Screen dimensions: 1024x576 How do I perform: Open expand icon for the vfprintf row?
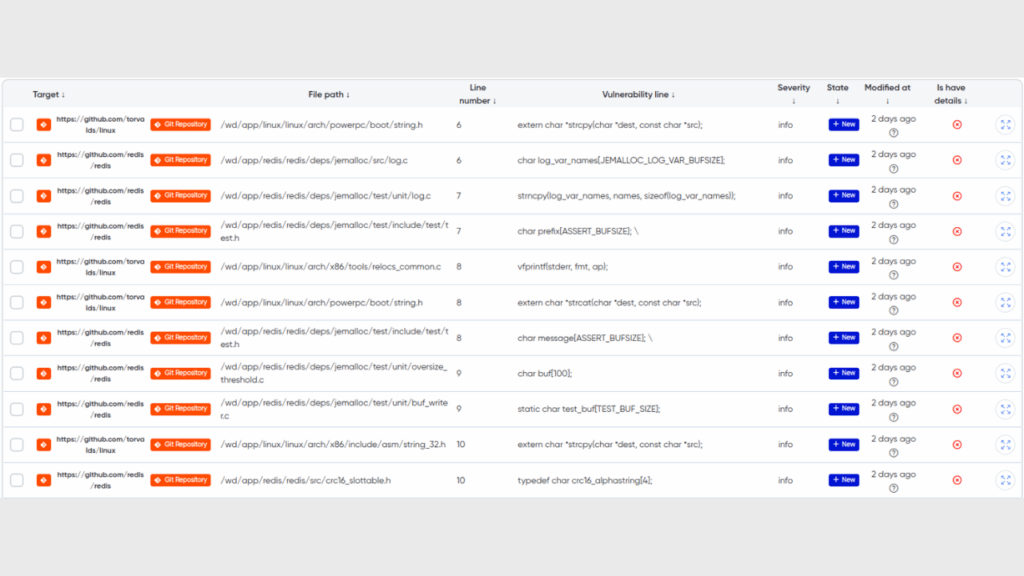pos(1005,267)
